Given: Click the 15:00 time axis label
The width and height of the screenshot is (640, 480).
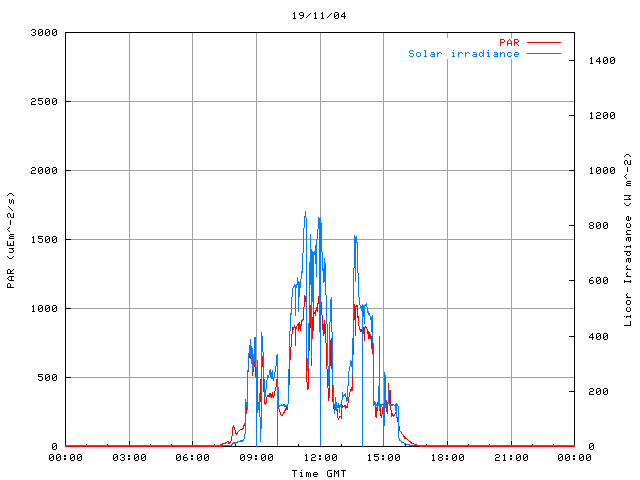Looking at the screenshot, I should click(384, 458).
